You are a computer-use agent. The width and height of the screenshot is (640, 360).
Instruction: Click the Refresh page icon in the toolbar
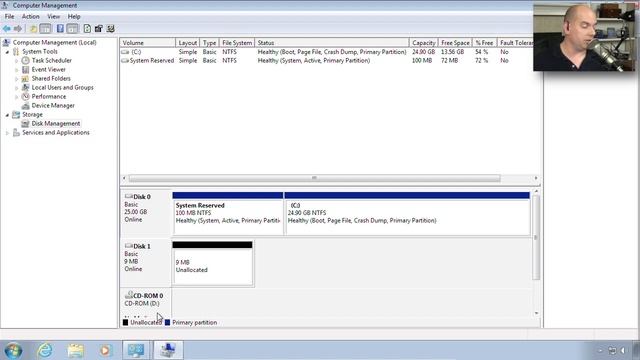tap(87, 29)
